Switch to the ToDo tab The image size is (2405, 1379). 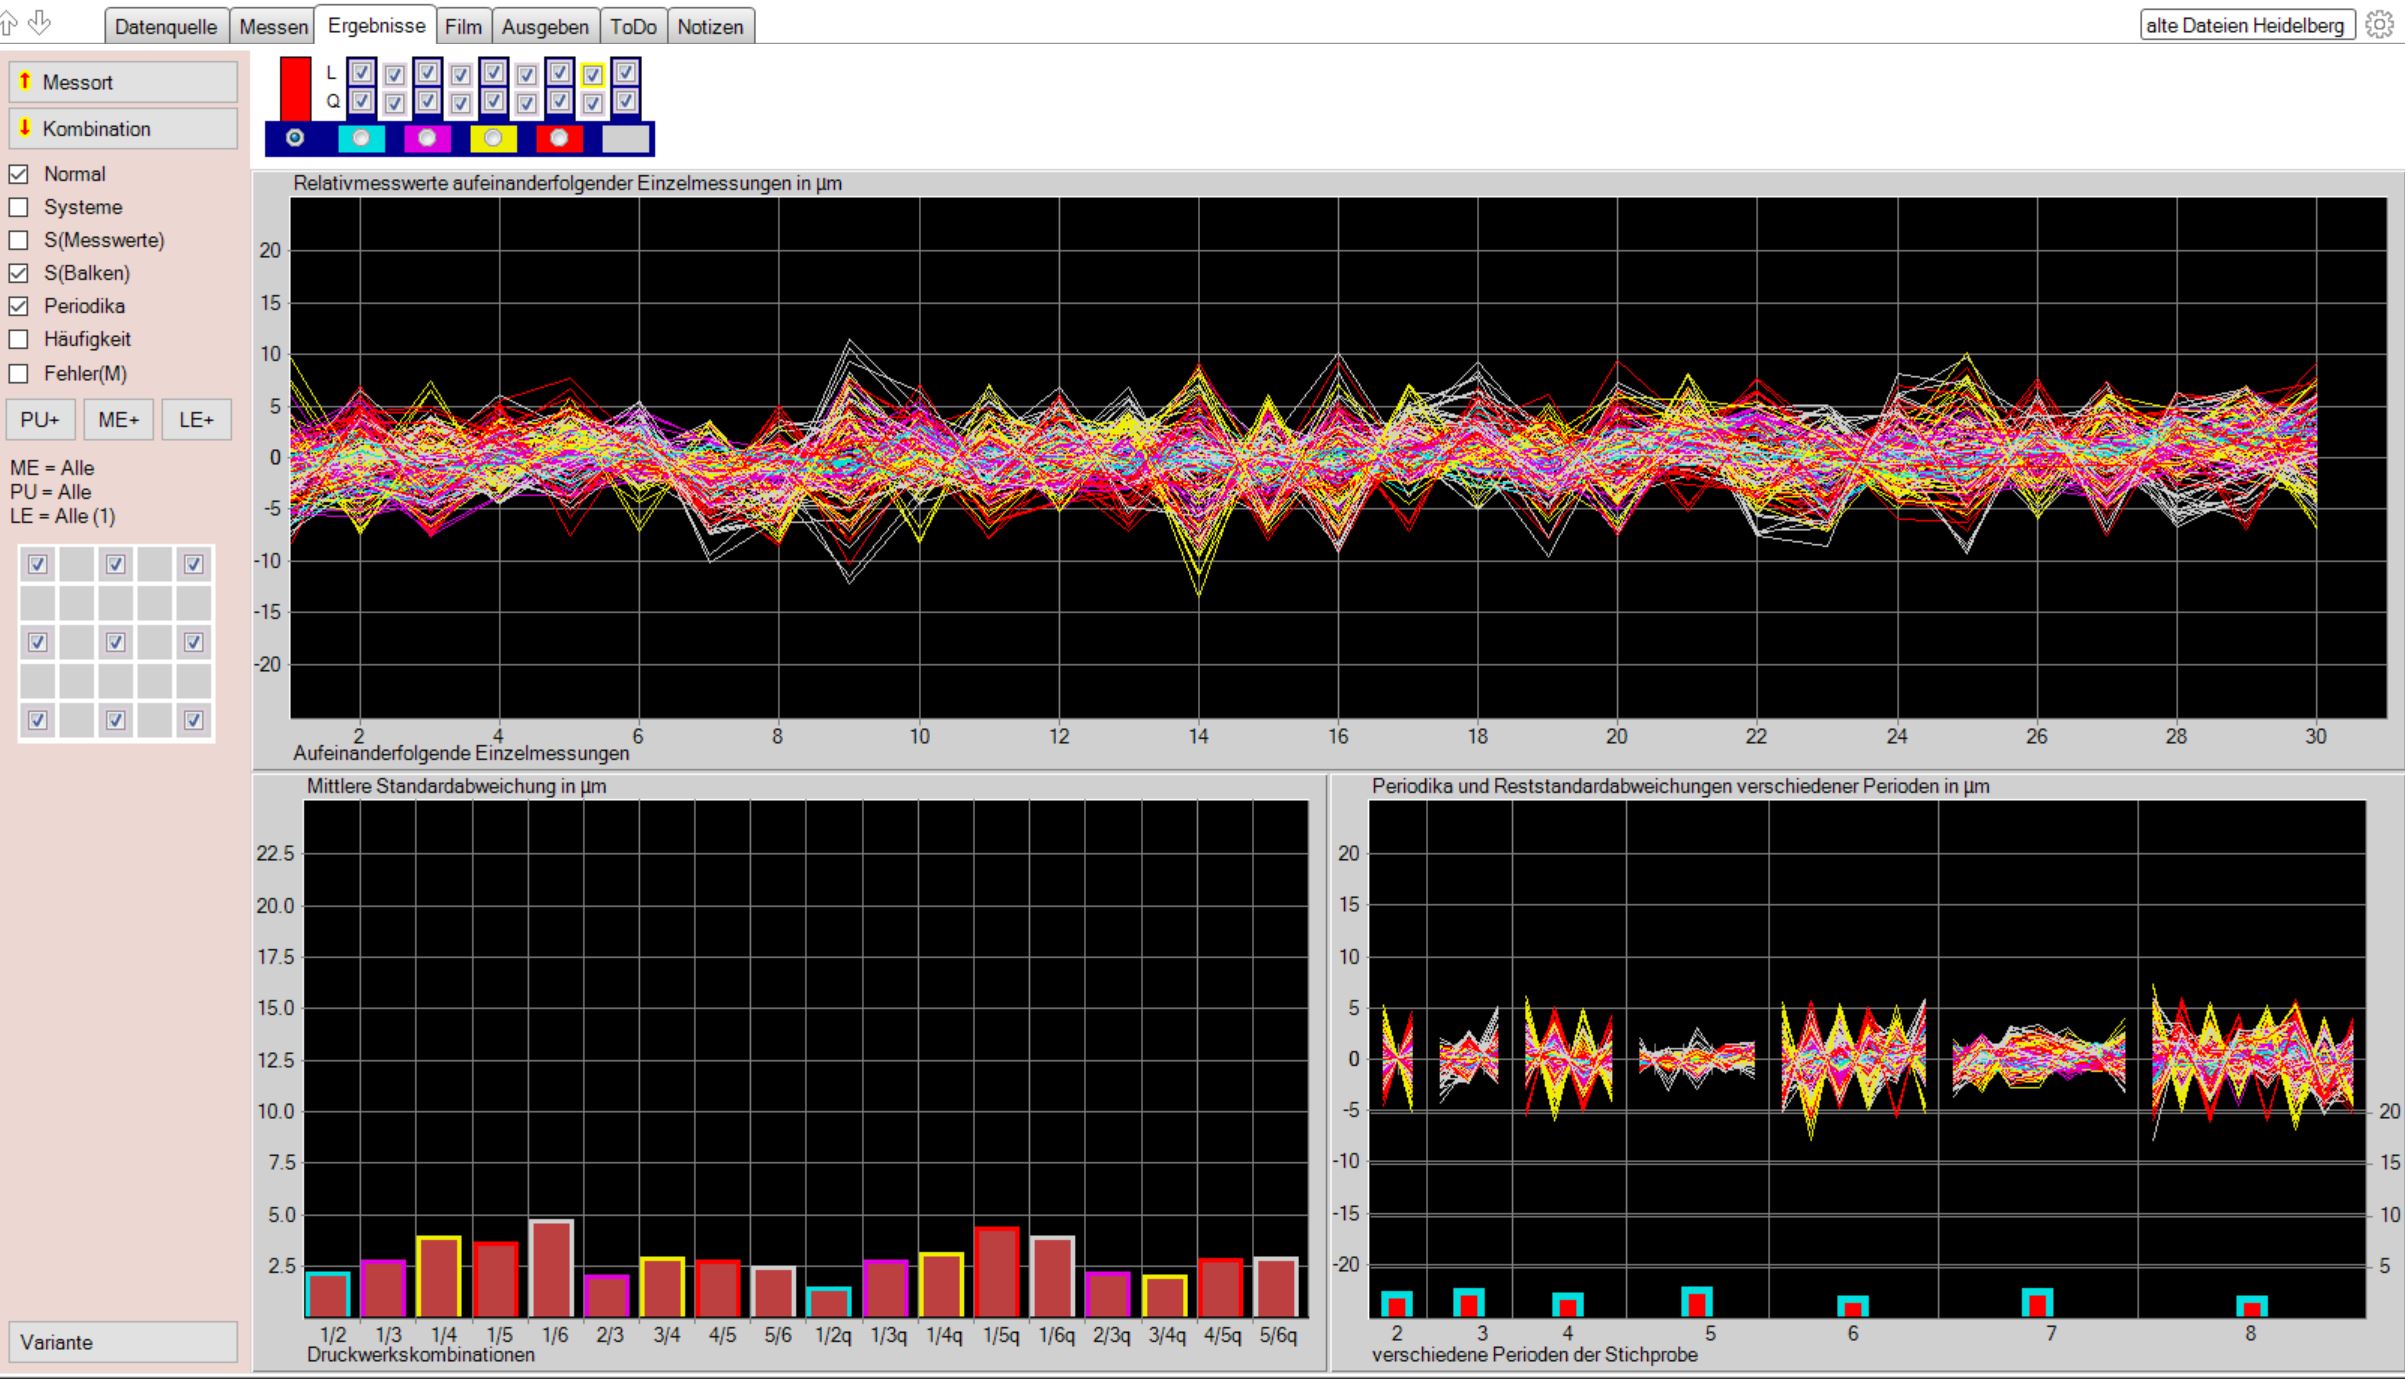(x=633, y=27)
